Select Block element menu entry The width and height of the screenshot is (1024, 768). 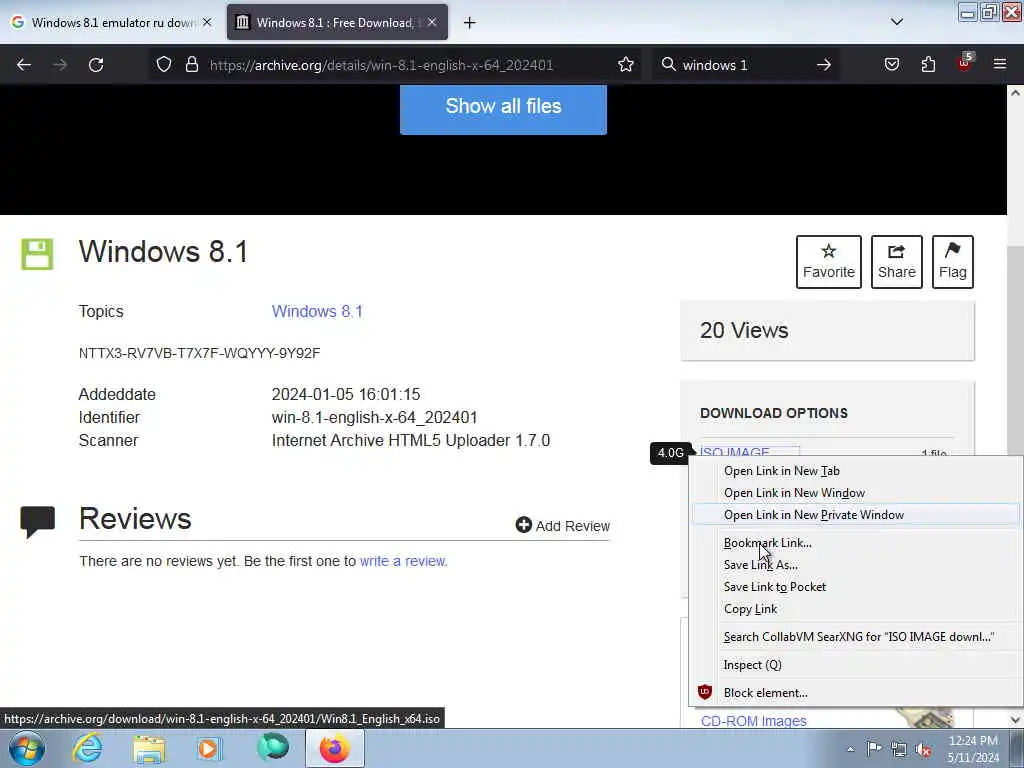856,693
